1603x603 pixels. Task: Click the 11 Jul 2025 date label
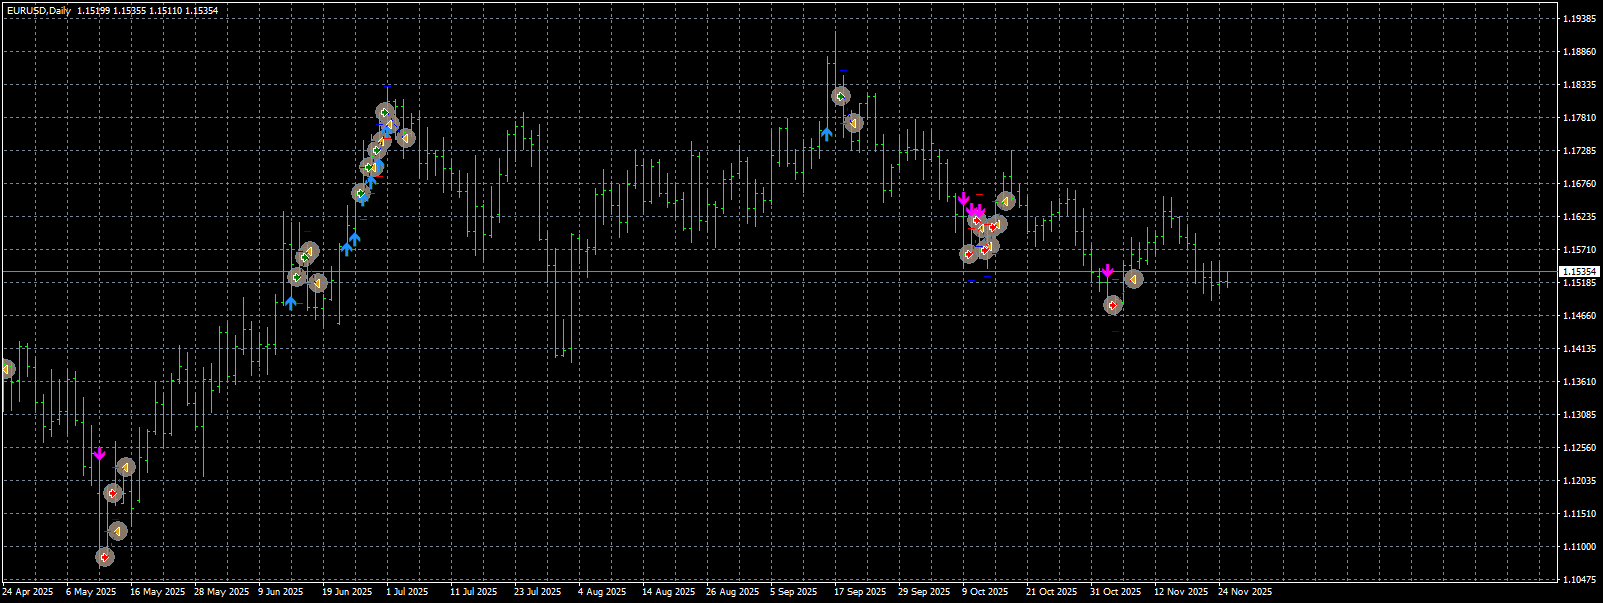pyautogui.click(x=474, y=592)
